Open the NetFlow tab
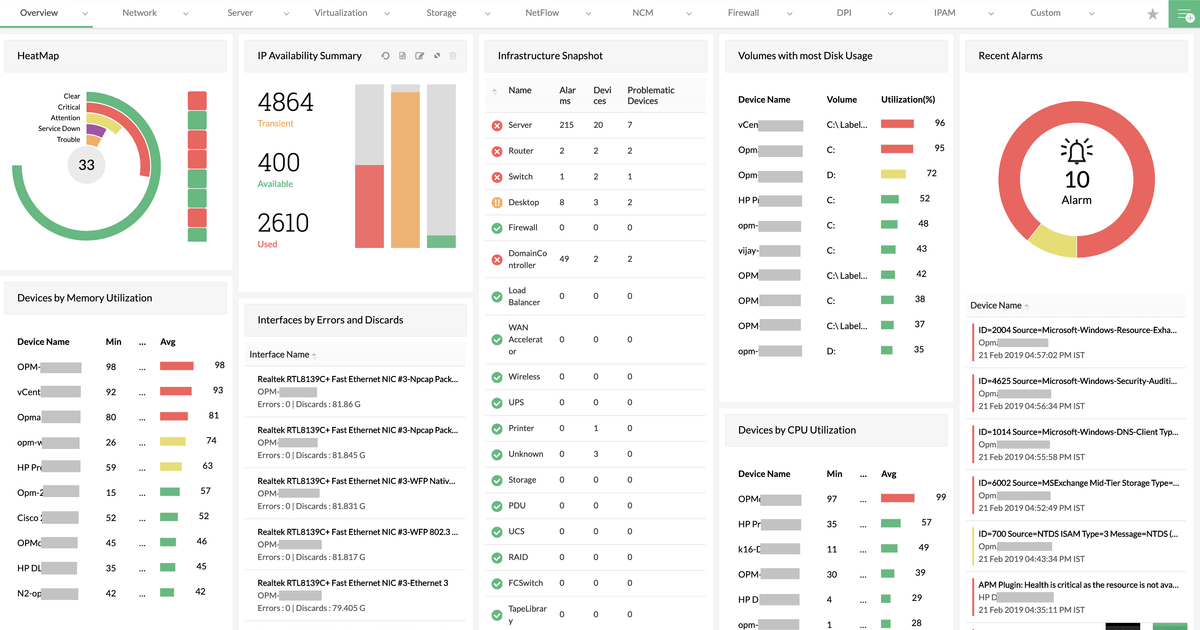The height and width of the screenshot is (630, 1200). coord(541,13)
